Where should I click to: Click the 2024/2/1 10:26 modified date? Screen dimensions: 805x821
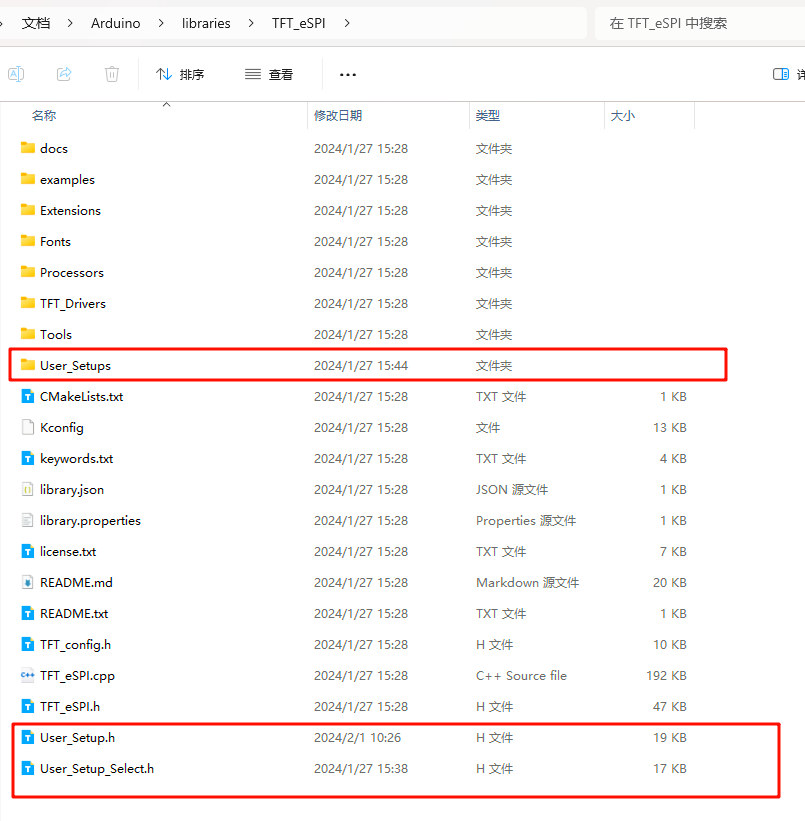click(357, 737)
